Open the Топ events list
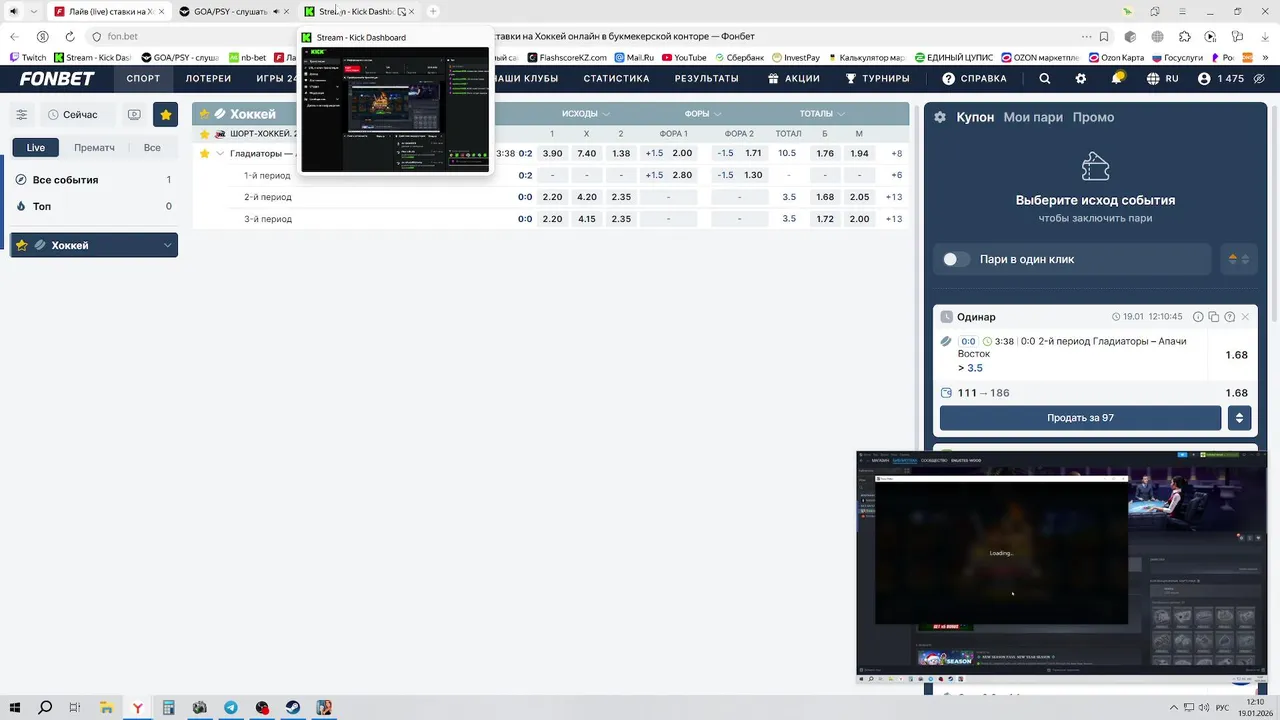This screenshot has width=1280, height=720. click(x=94, y=206)
